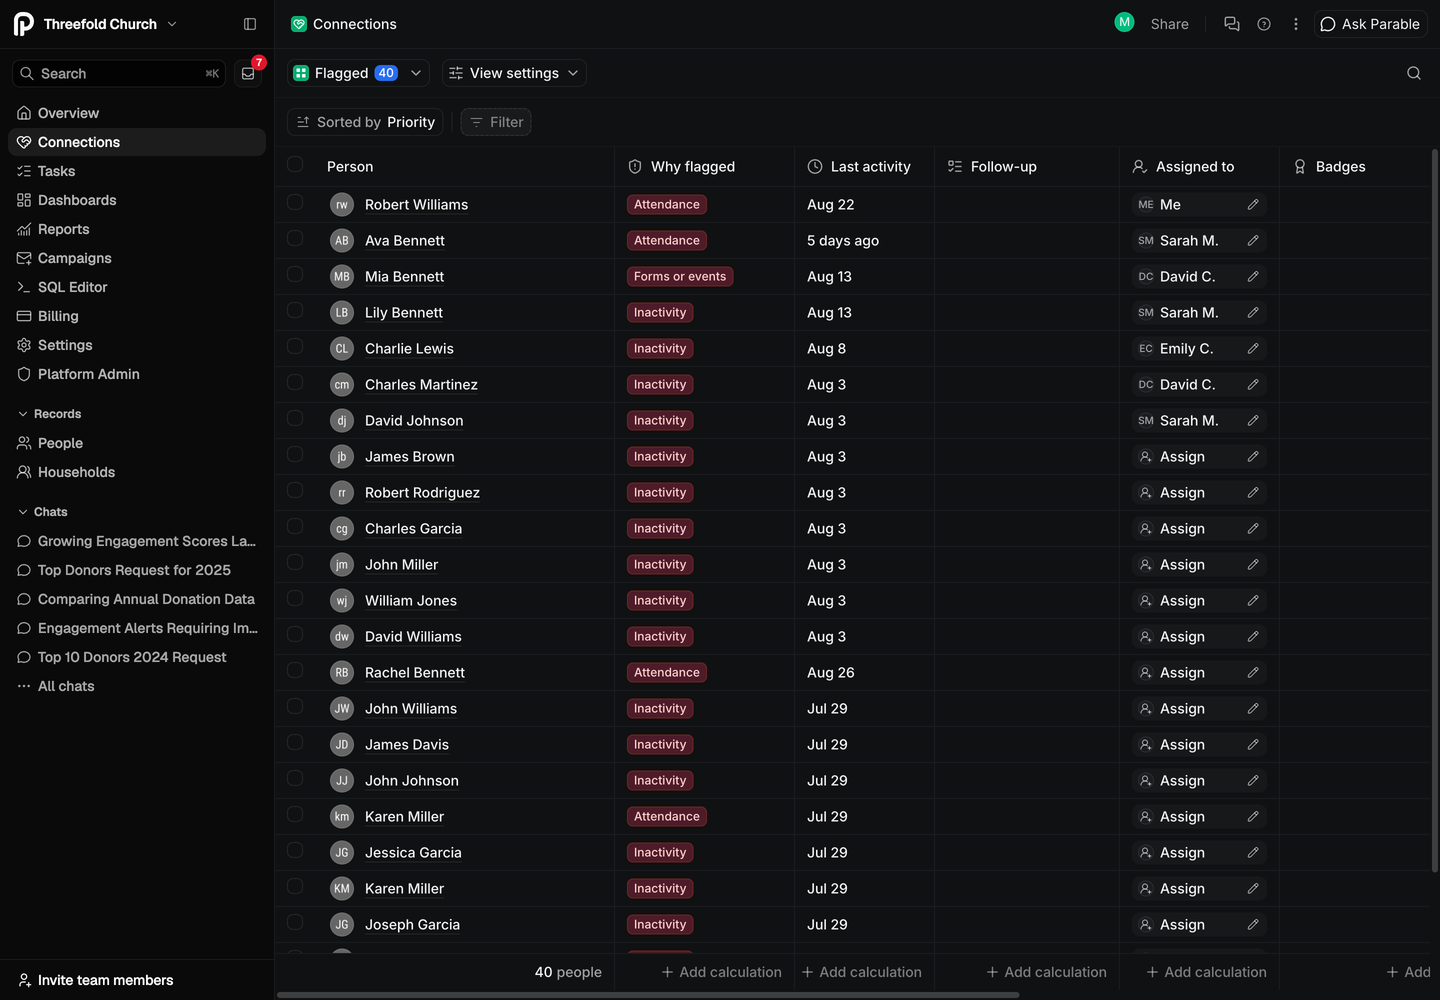Viewport: 1440px width, 1000px height.
Task: Open Top Donors Request for 2025 chat
Action: click(137, 570)
